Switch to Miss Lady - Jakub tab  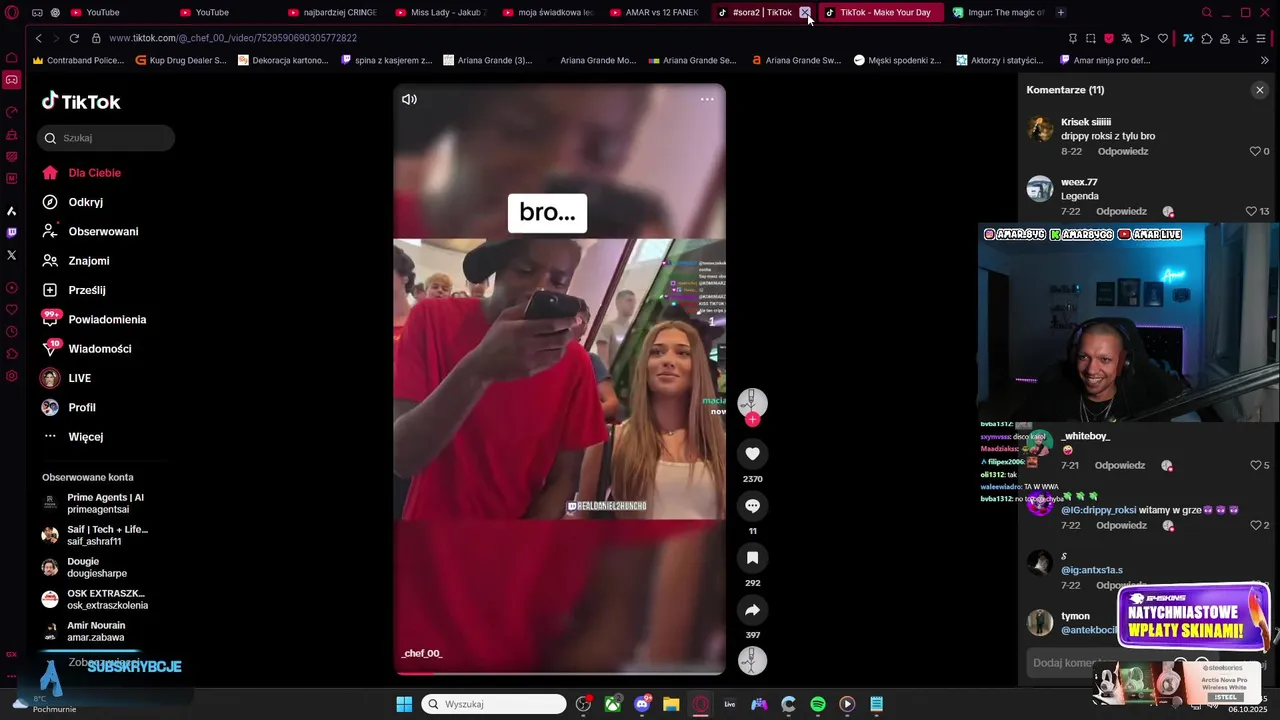443,12
